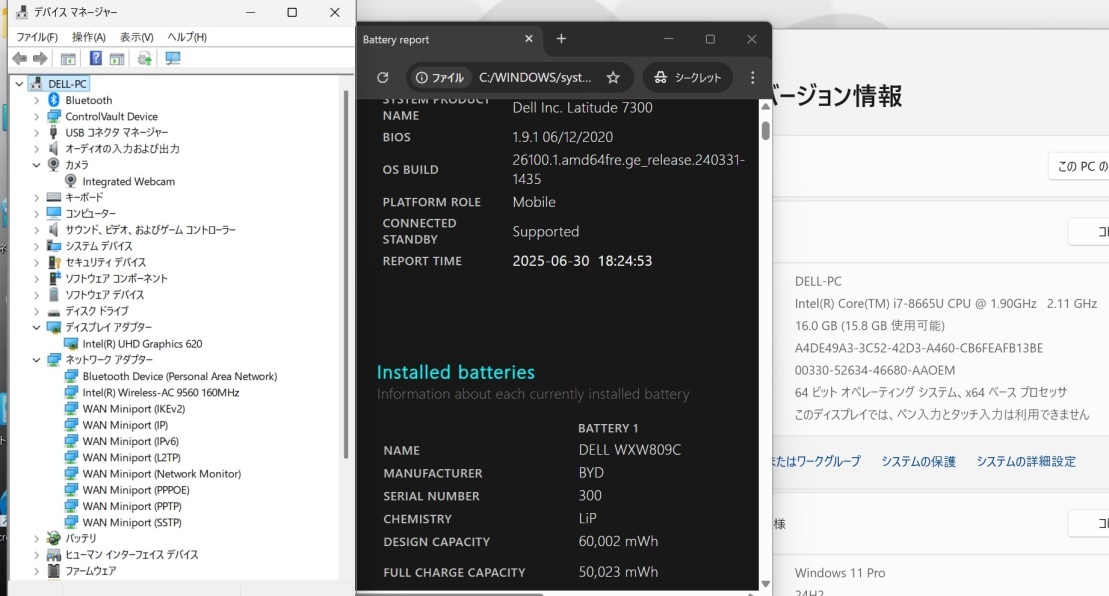
Task: Reload the Battery report page
Action: pos(382,77)
